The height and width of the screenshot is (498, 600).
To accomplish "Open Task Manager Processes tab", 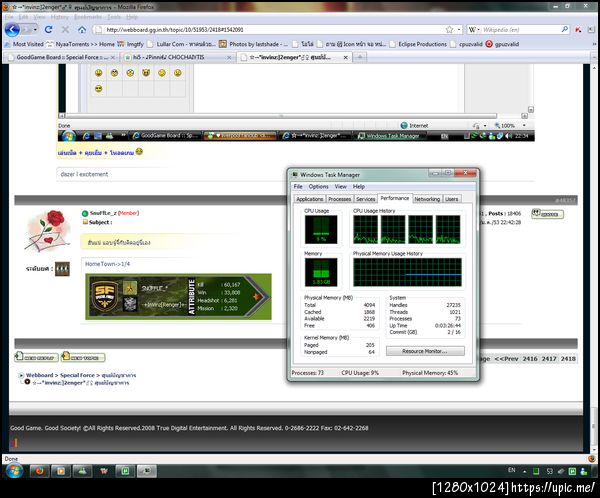I will [339, 199].
